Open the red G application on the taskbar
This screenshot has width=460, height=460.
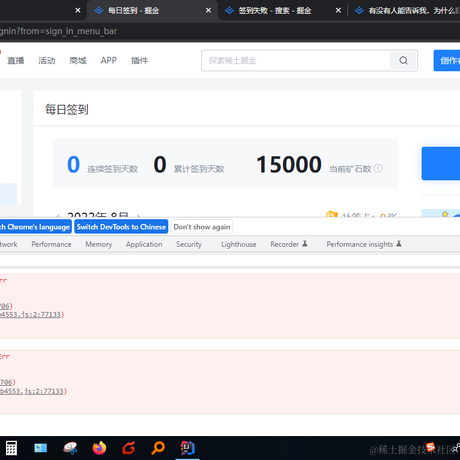pos(129,448)
